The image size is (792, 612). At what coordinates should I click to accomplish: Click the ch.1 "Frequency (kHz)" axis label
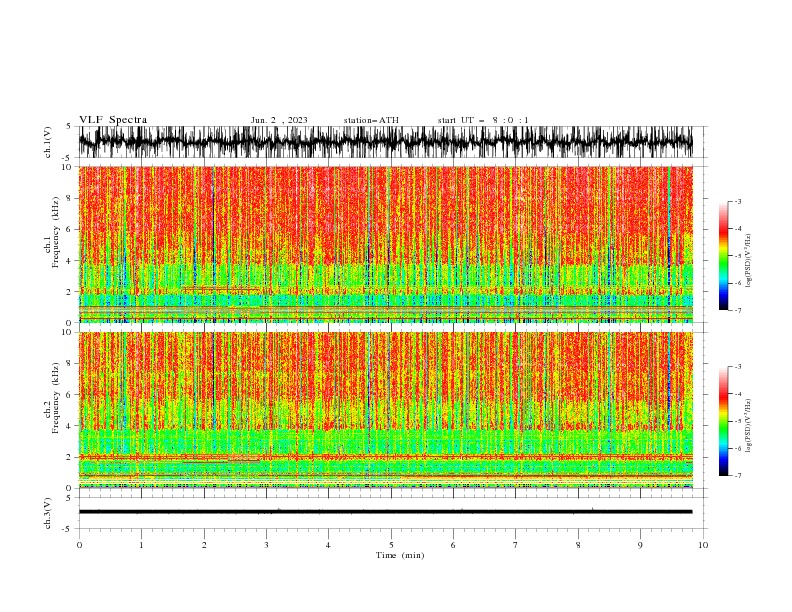(56, 233)
